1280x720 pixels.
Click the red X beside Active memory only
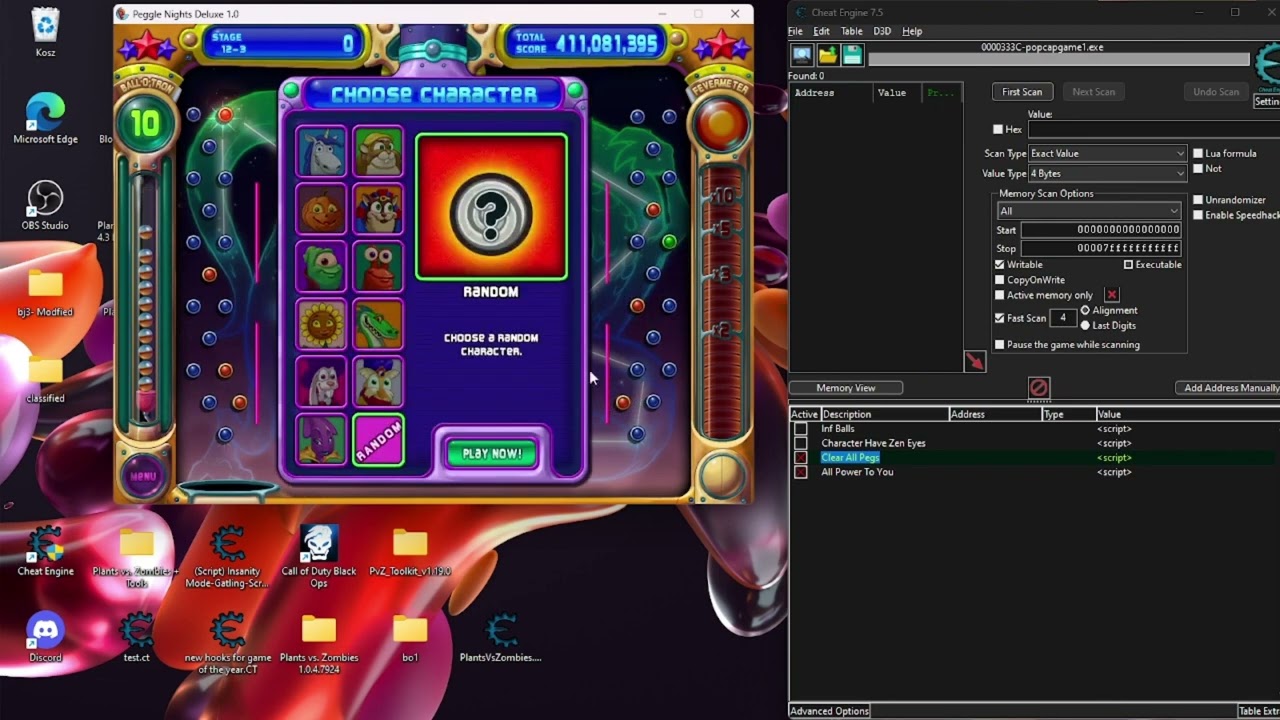coord(1111,295)
